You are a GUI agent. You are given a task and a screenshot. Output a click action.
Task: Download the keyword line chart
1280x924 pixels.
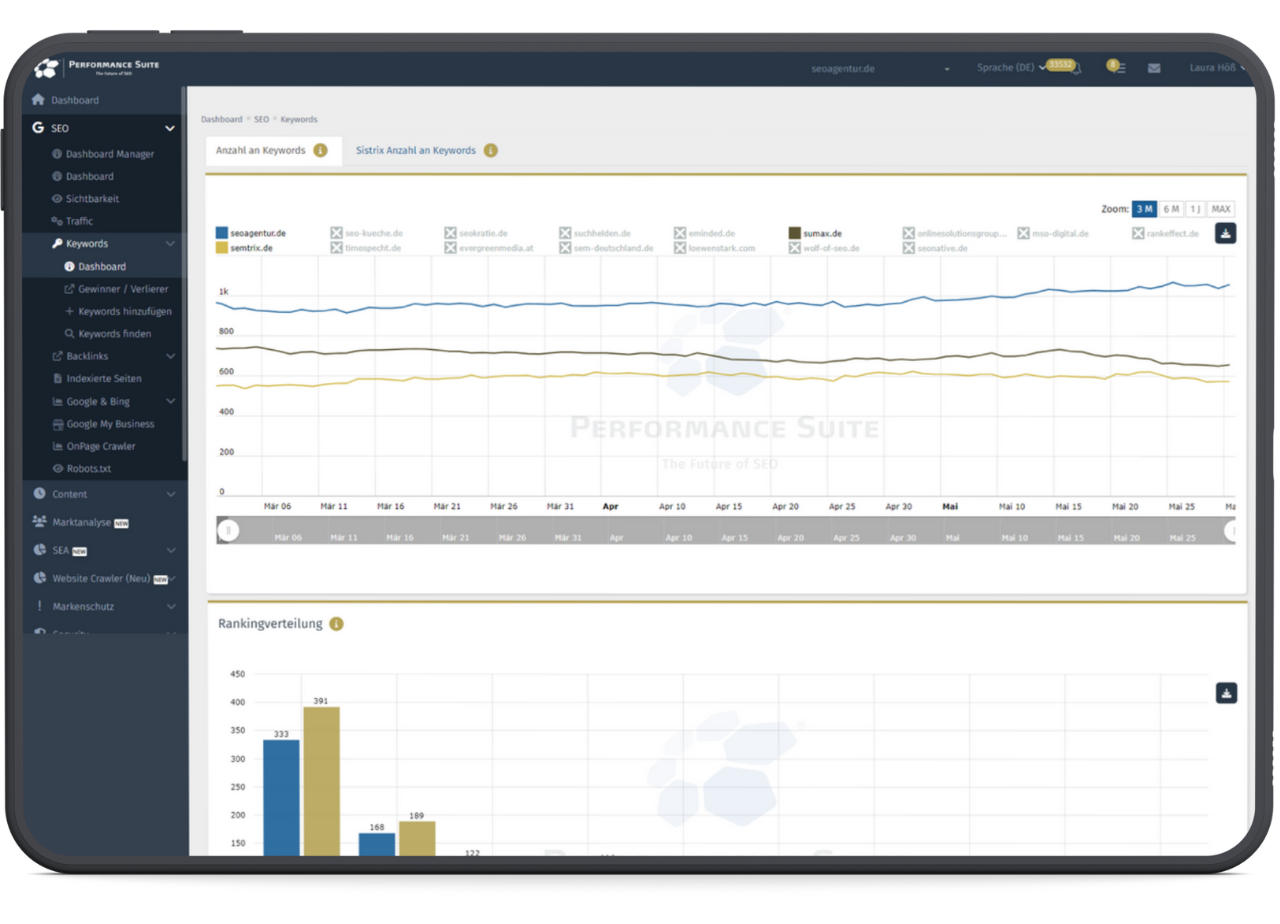tap(1226, 233)
